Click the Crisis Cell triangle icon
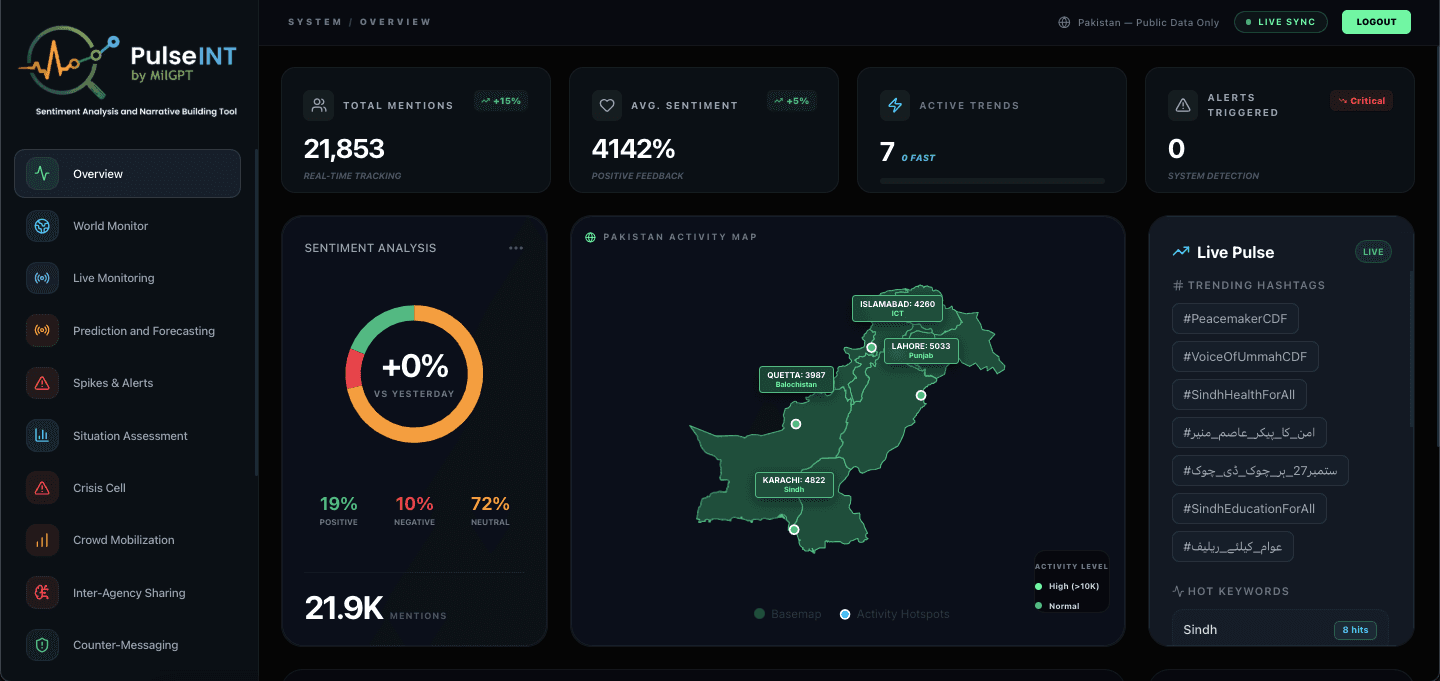This screenshot has width=1440, height=681. (x=42, y=488)
